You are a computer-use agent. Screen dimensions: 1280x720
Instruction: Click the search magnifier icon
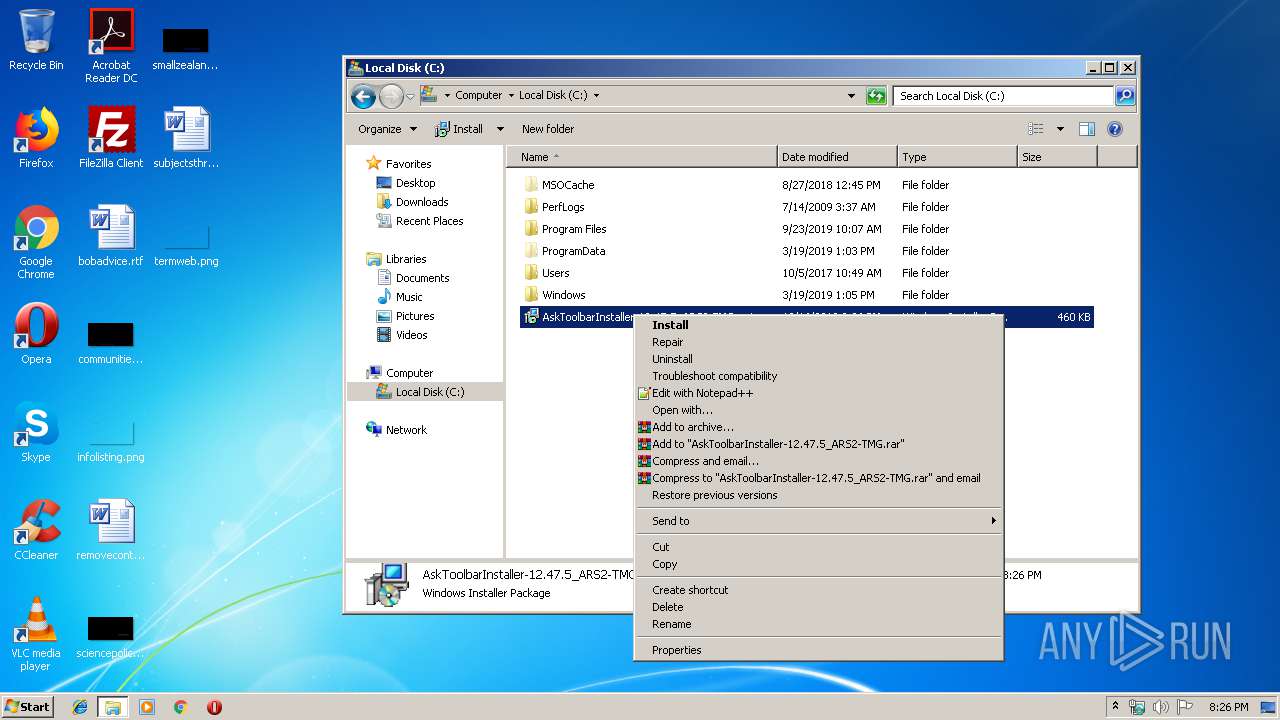pos(1124,96)
